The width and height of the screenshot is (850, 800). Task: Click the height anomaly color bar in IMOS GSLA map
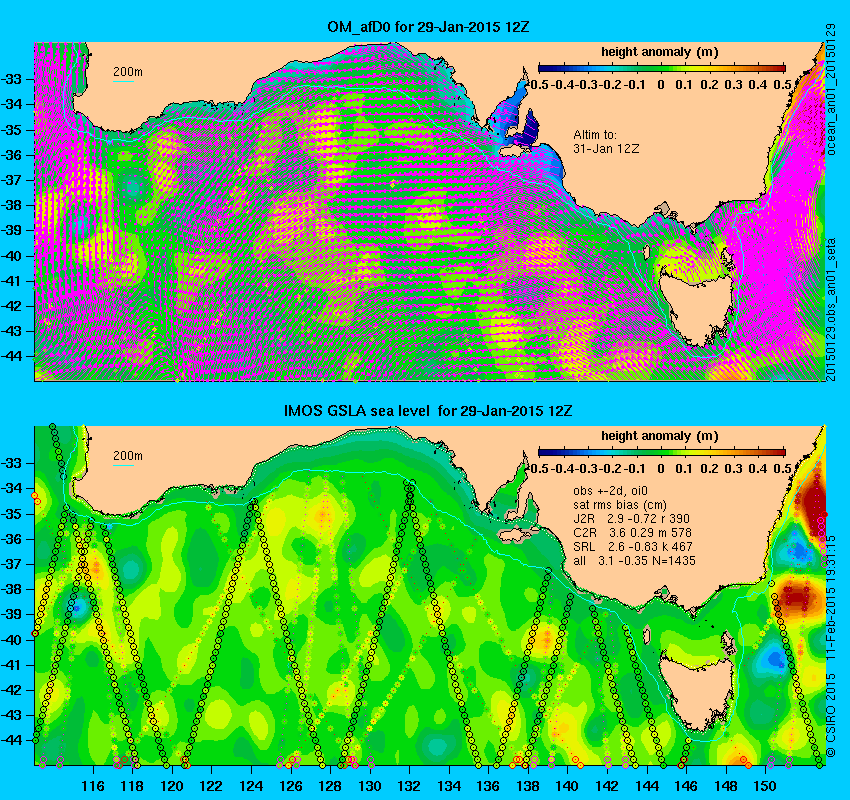click(661, 452)
